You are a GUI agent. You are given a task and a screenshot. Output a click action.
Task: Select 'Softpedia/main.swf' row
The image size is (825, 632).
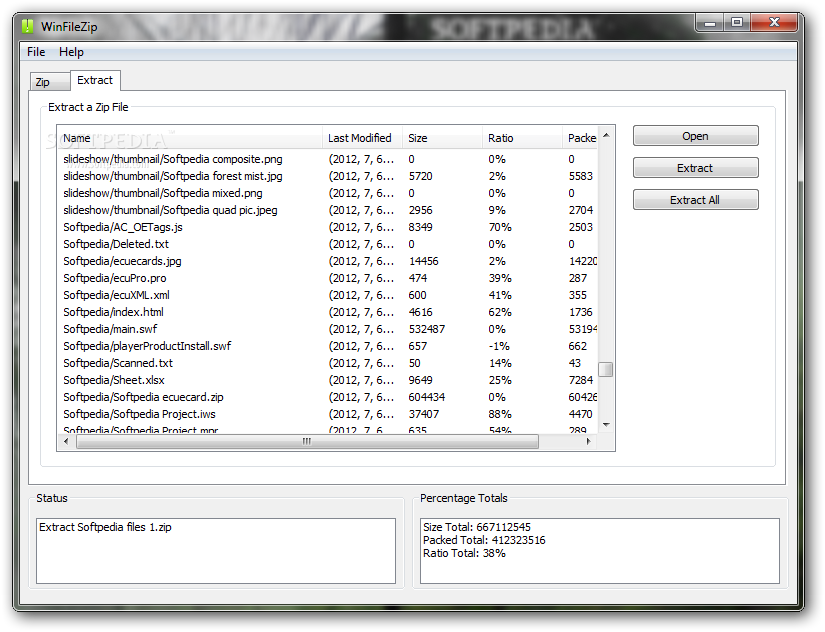pos(327,329)
